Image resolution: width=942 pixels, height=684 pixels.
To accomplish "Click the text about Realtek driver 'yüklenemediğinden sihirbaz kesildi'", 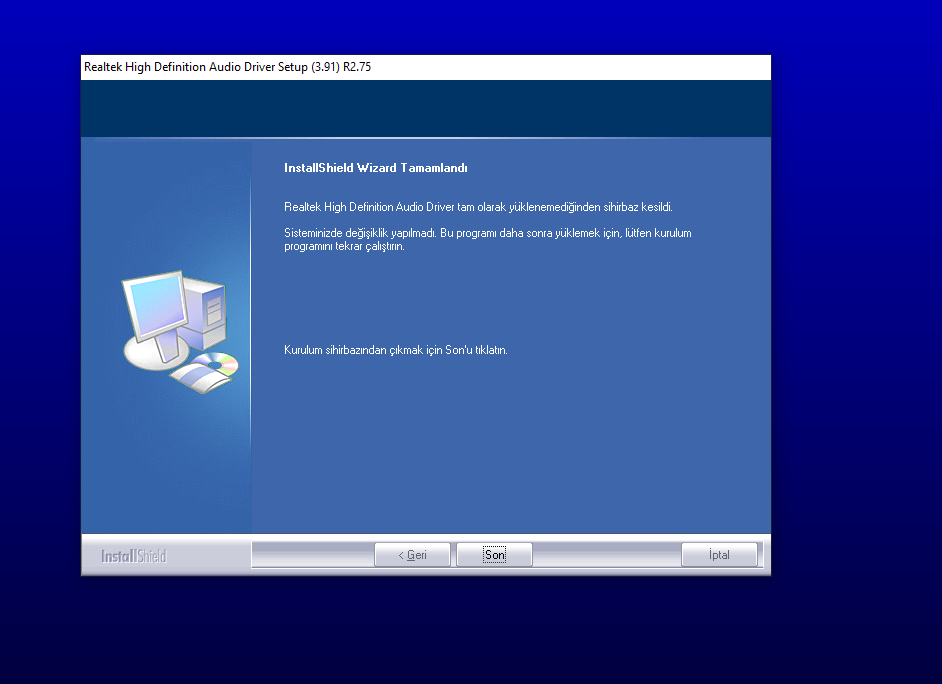I will [478, 207].
